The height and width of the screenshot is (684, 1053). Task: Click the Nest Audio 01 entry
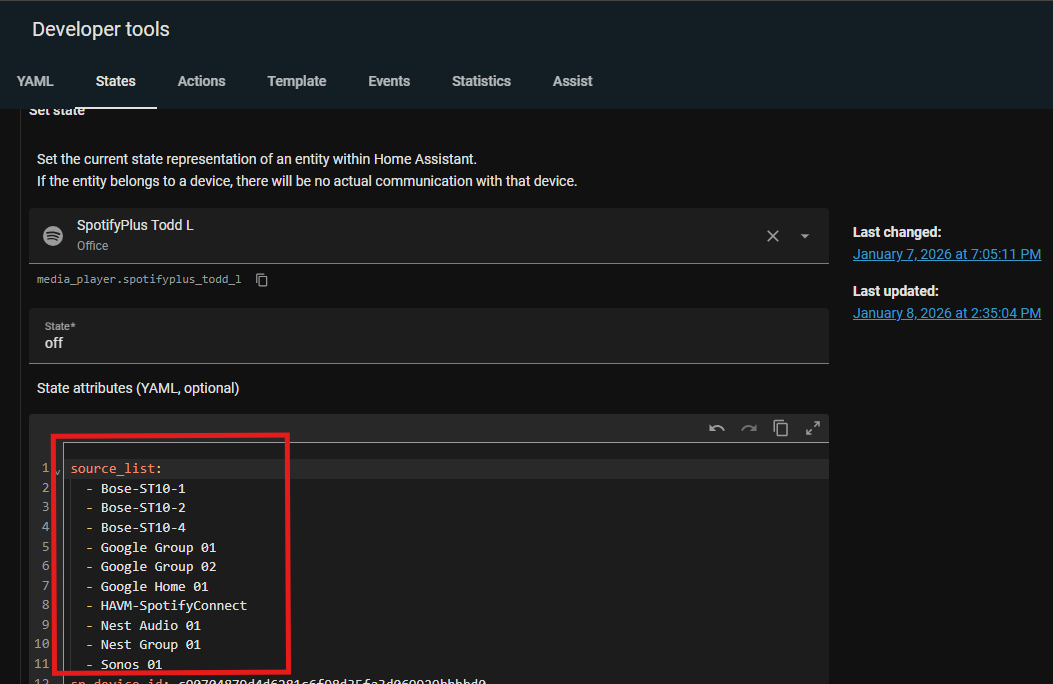click(x=150, y=626)
